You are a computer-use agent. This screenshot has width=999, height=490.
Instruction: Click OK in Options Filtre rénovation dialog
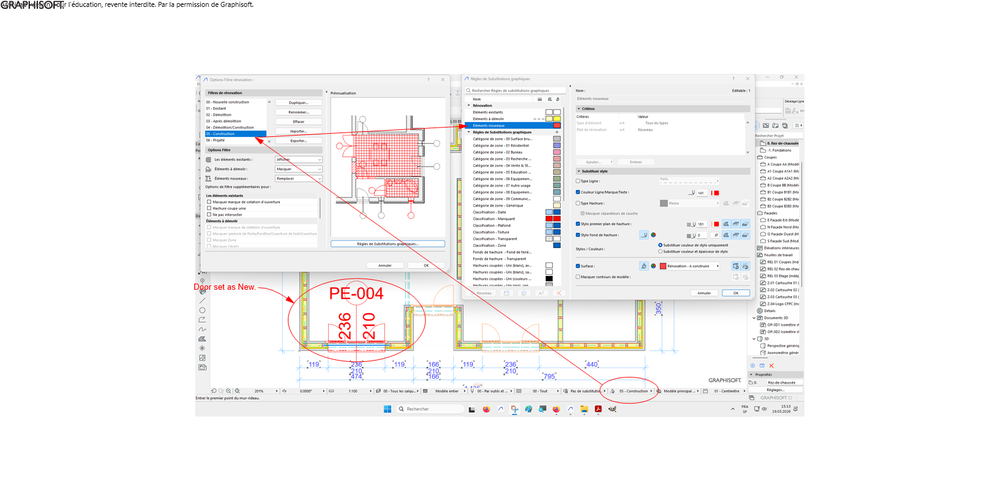(x=426, y=265)
